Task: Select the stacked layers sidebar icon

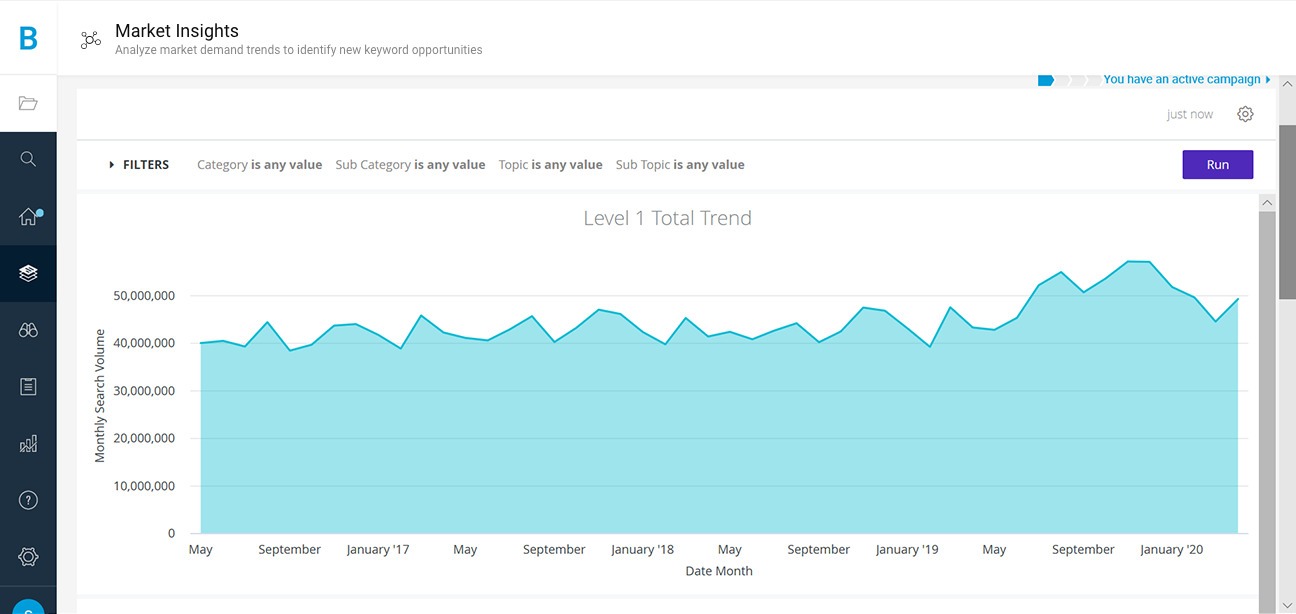Action: tap(28, 273)
